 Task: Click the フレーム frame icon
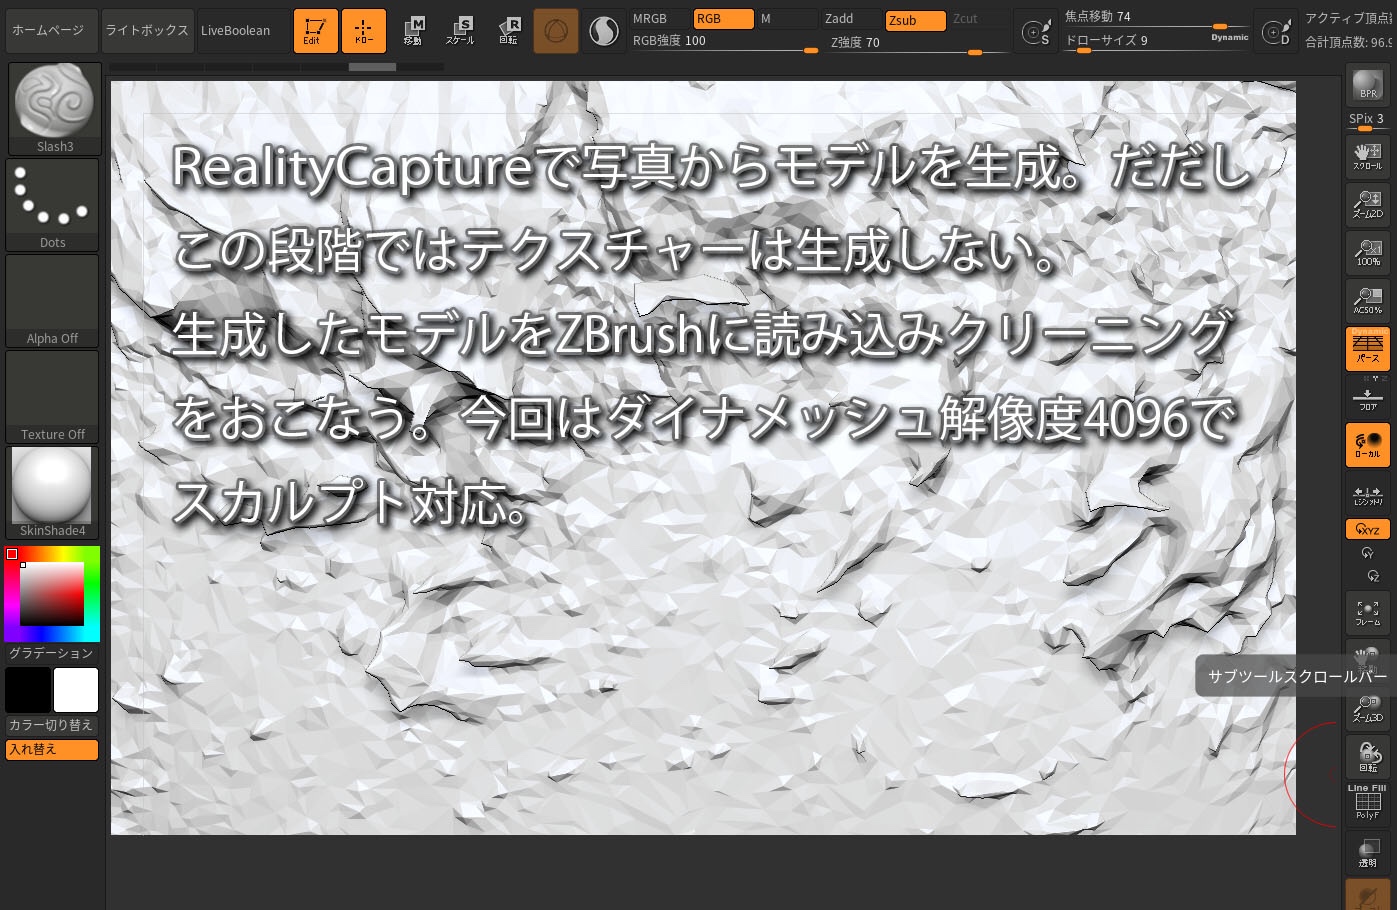tap(1368, 612)
